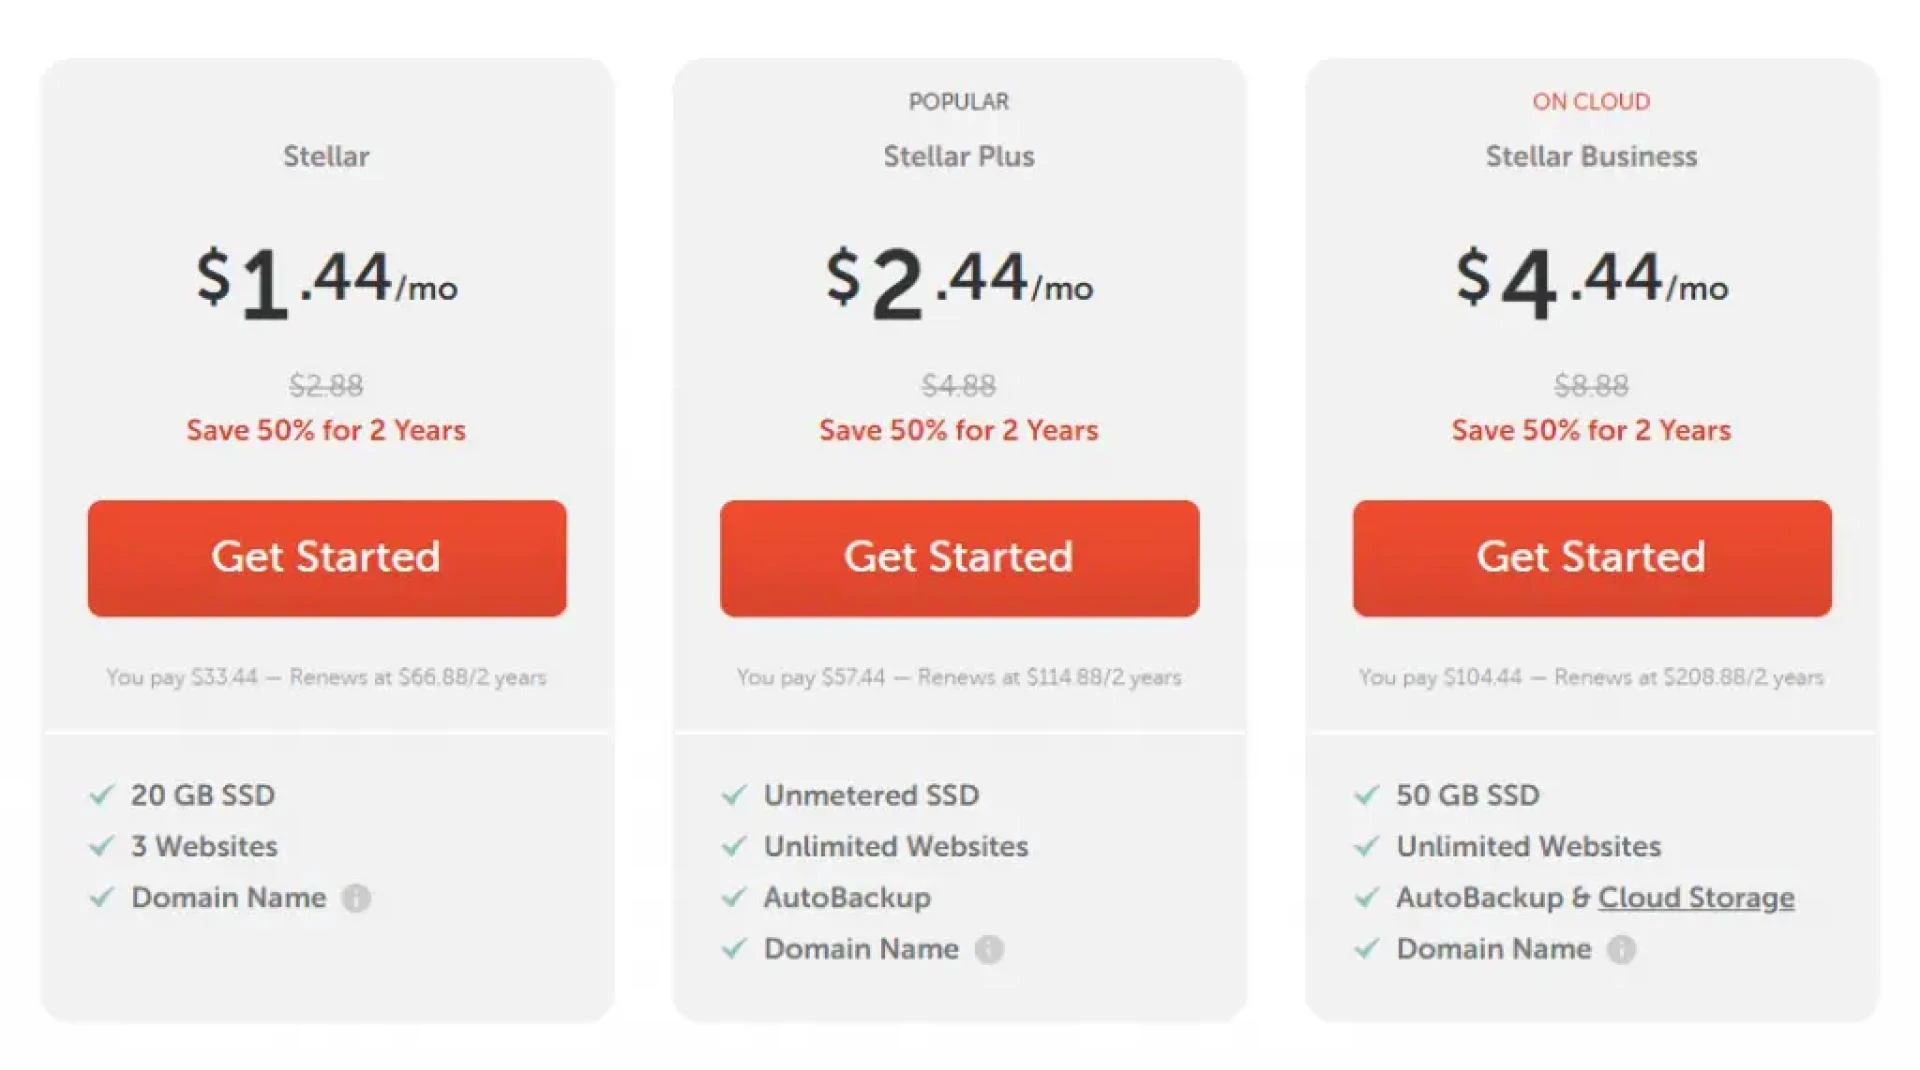Click the info icon next to Stellar's Domain Name

tap(358, 898)
